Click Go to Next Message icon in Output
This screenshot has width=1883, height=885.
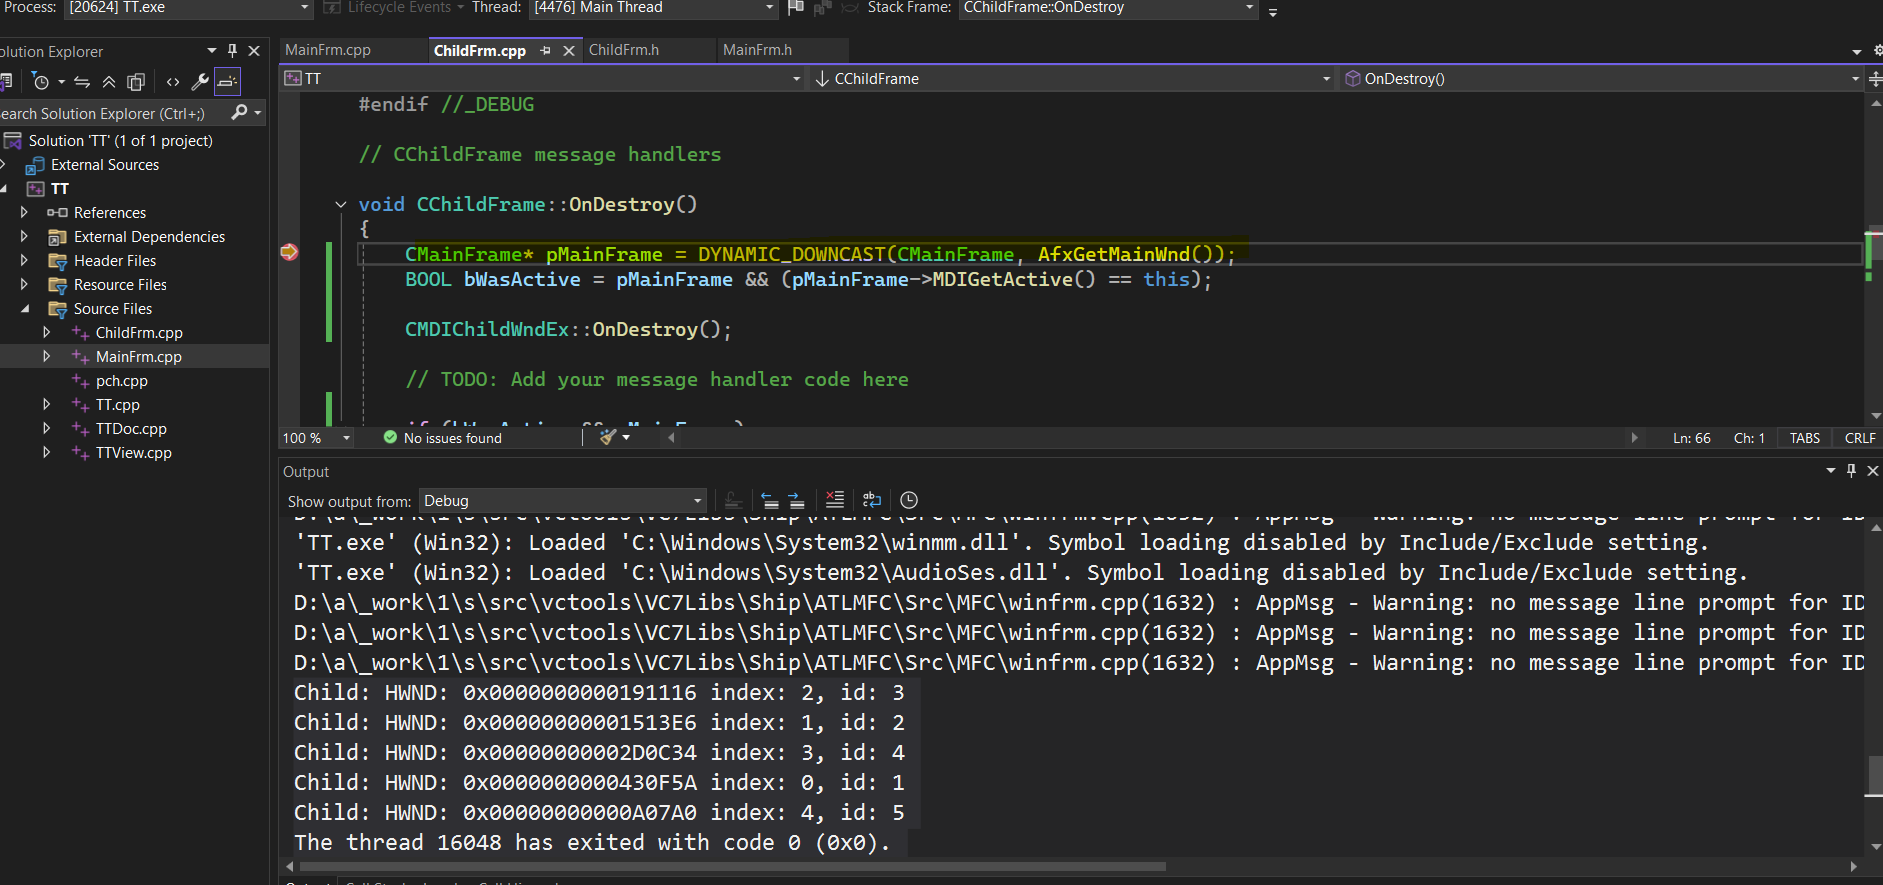point(796,500)
